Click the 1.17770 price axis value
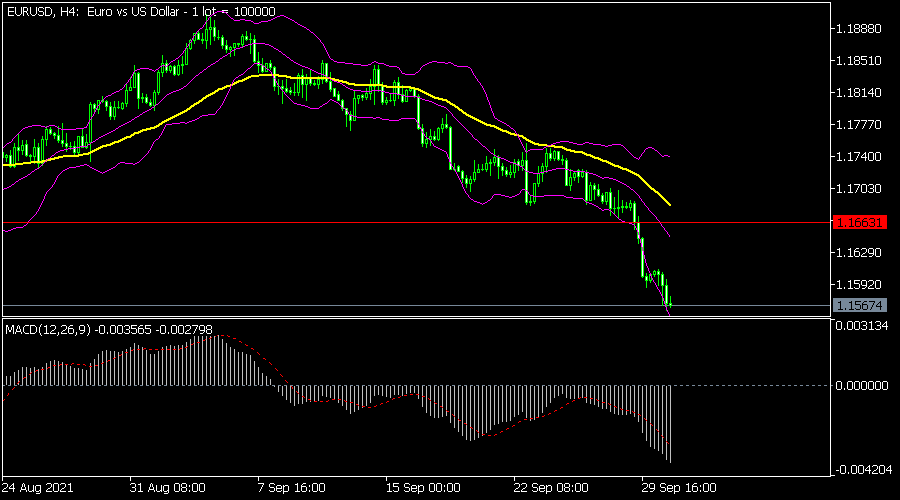Viewport: 900px width, 500px height. tap(859, 125)
